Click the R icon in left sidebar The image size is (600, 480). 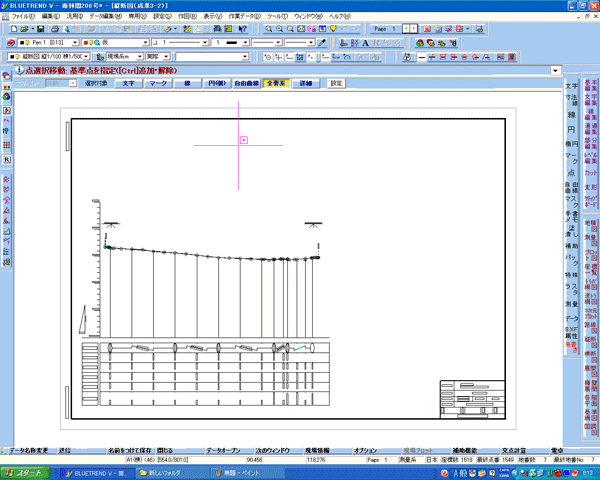pos(7,160)
